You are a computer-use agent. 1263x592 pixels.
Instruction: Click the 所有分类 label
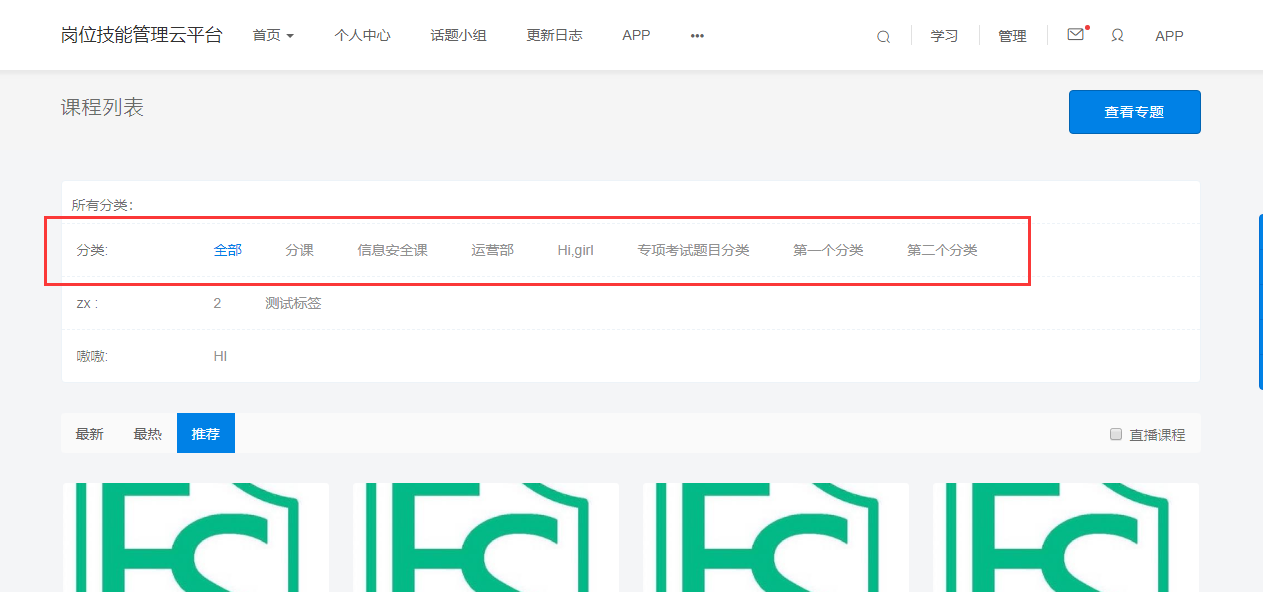[x=102, y=205]
